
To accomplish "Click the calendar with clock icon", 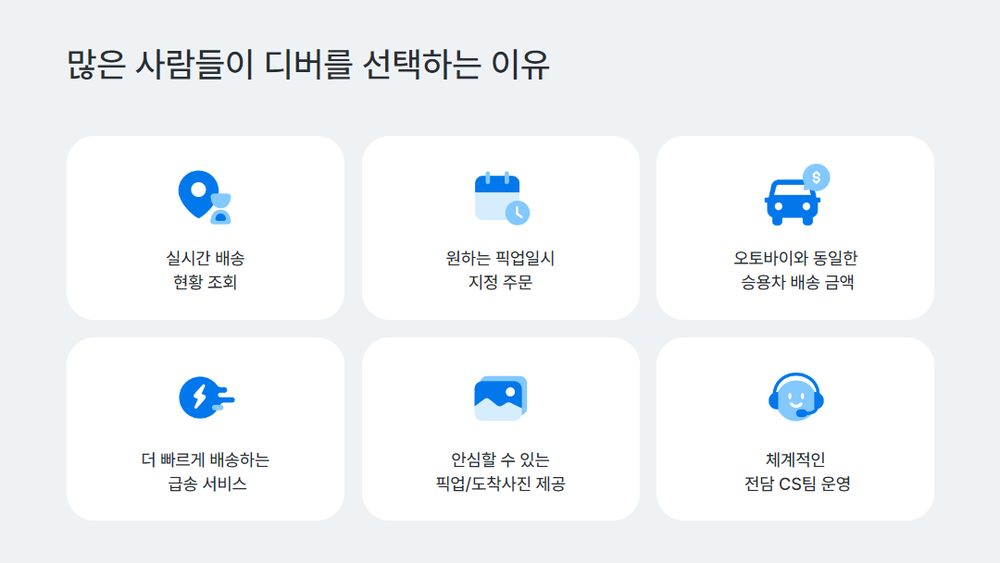I will (x=498, y=196).
